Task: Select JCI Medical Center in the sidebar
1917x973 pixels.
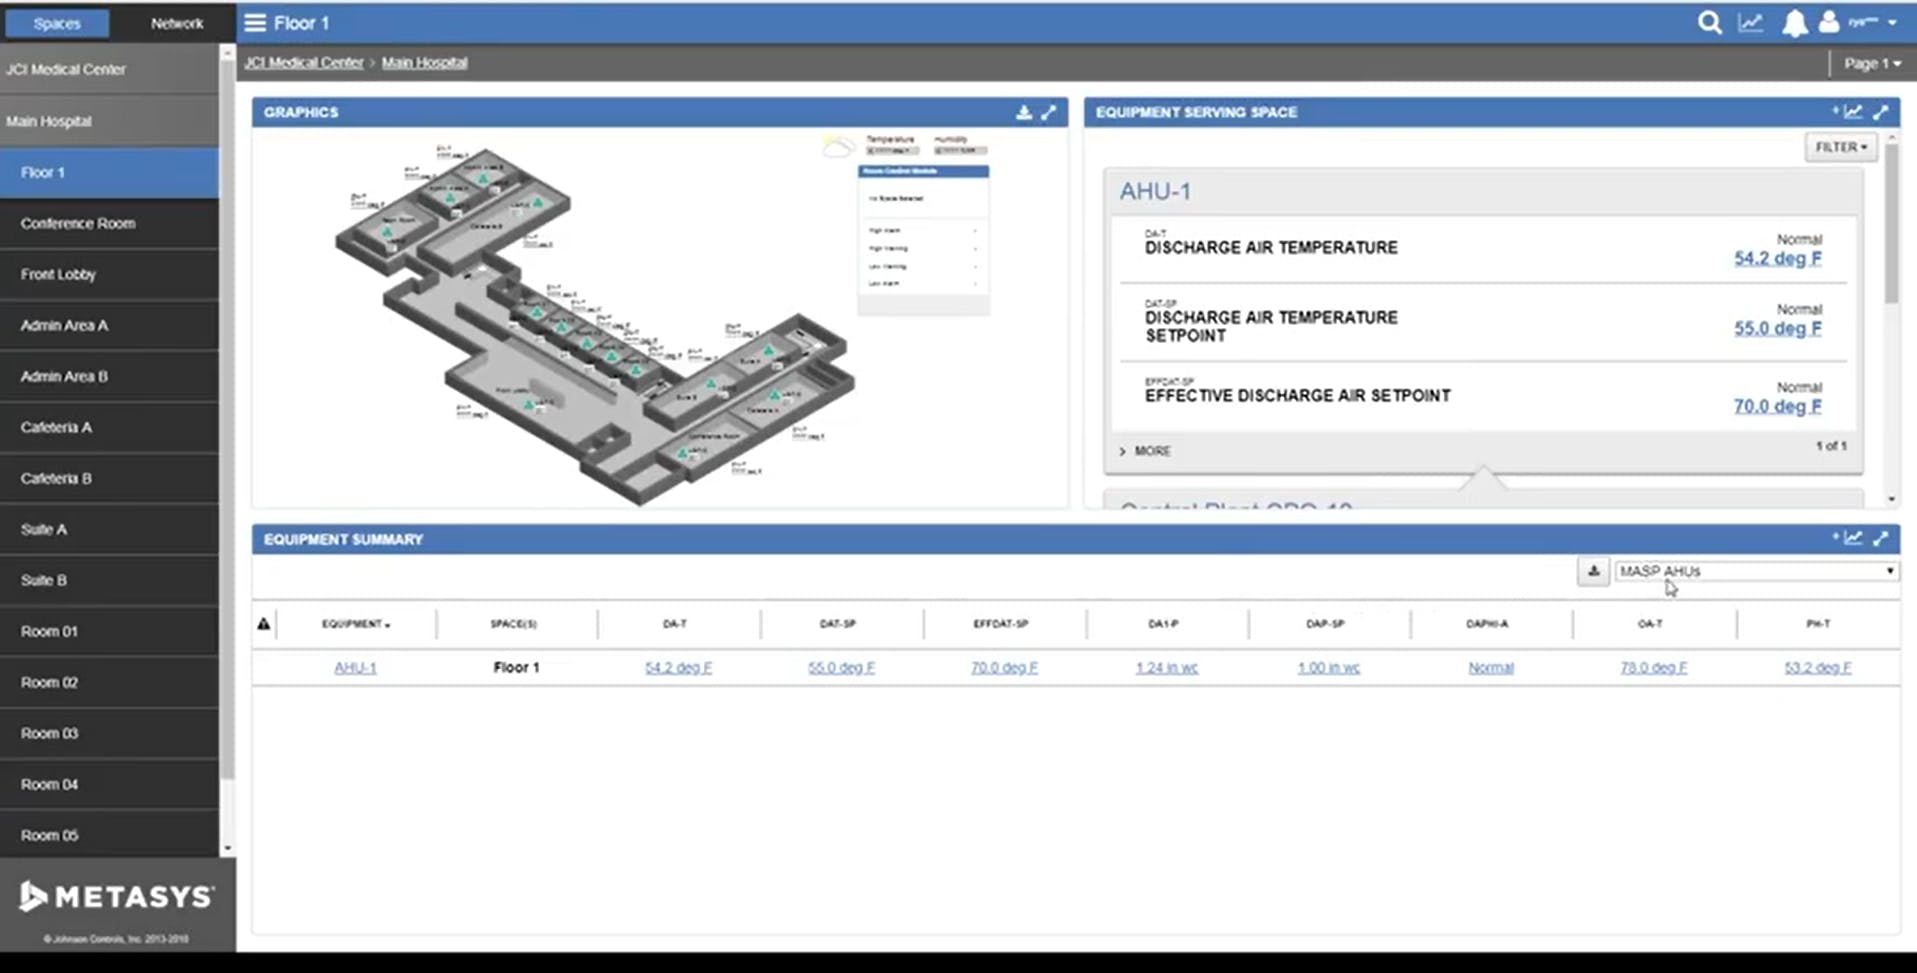Action: 110,69
